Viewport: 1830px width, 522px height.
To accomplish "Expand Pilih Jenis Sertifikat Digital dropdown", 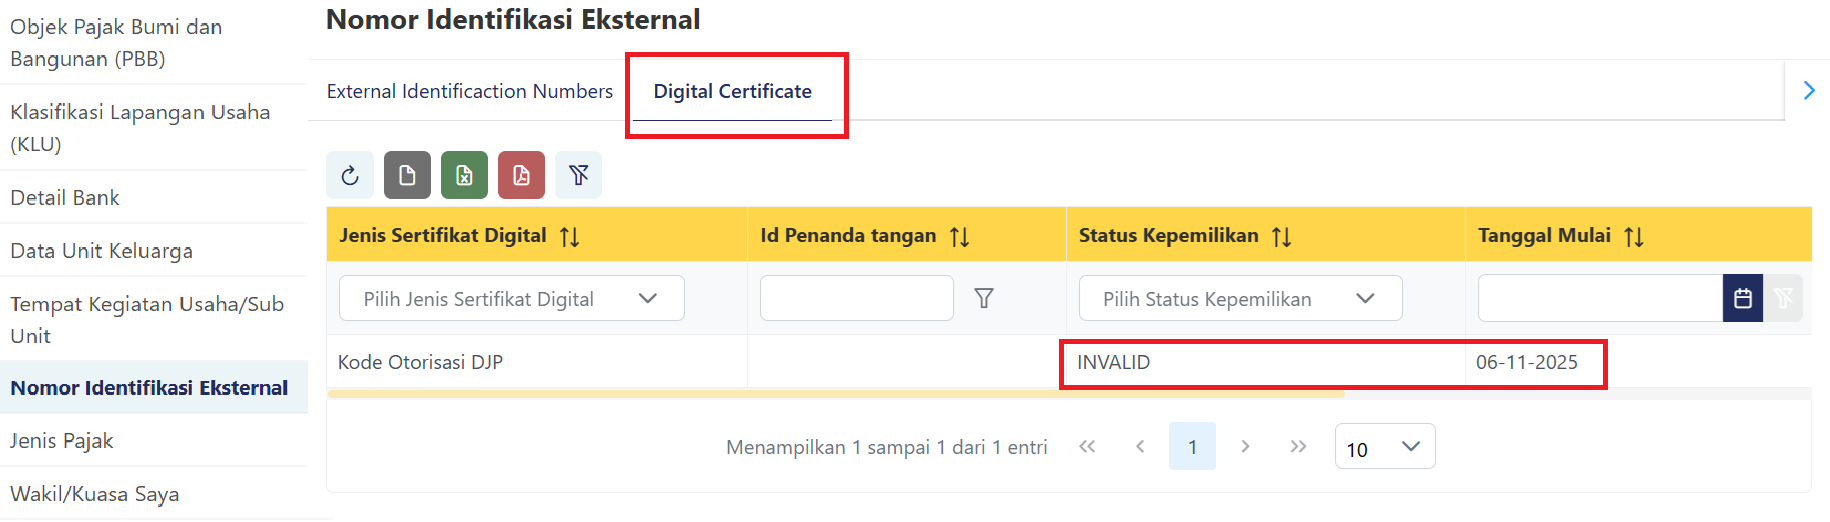I will pyautogui.click(x=511, y=298).
